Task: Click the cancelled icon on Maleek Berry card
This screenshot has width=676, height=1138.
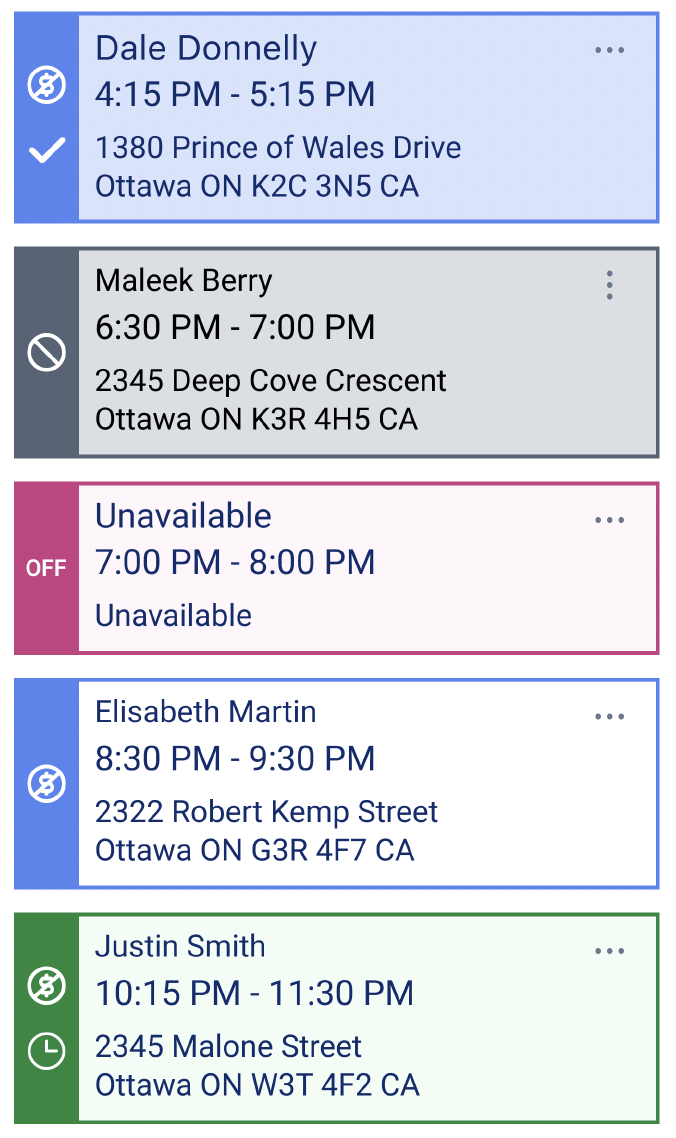Action: coord(46,352)
